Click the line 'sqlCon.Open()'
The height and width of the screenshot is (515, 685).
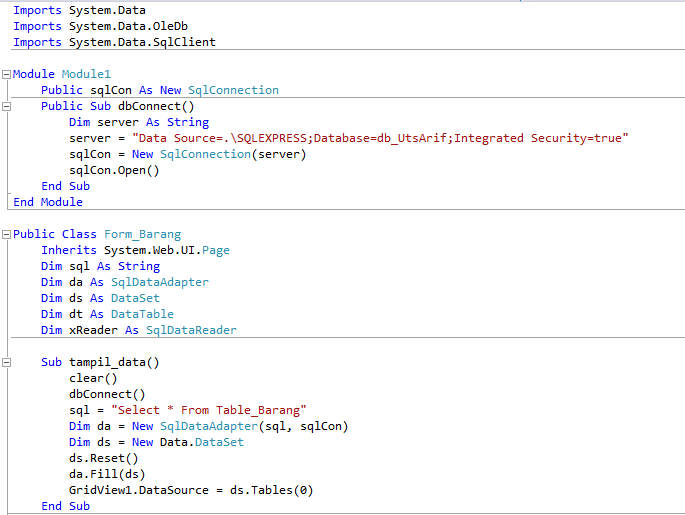pos(114,170)
